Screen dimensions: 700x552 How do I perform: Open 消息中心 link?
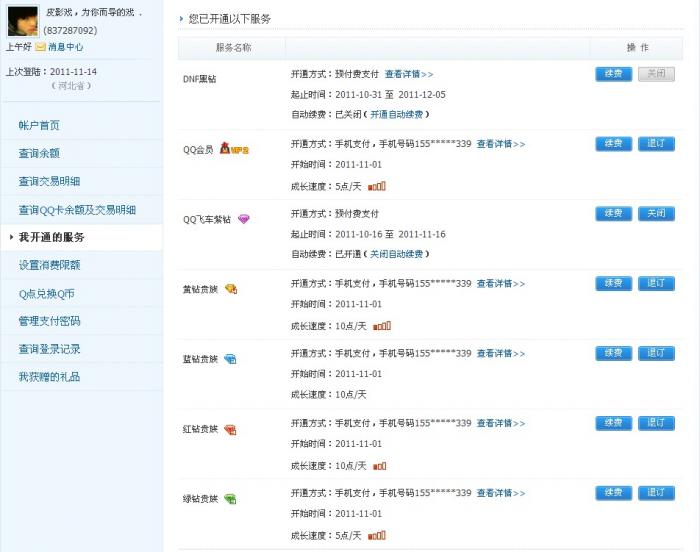[x=66, y=47]
